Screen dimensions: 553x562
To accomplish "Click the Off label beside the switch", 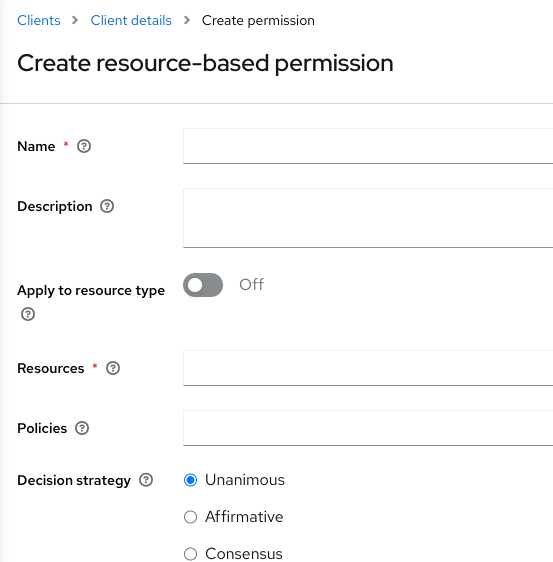I will 252,285.
